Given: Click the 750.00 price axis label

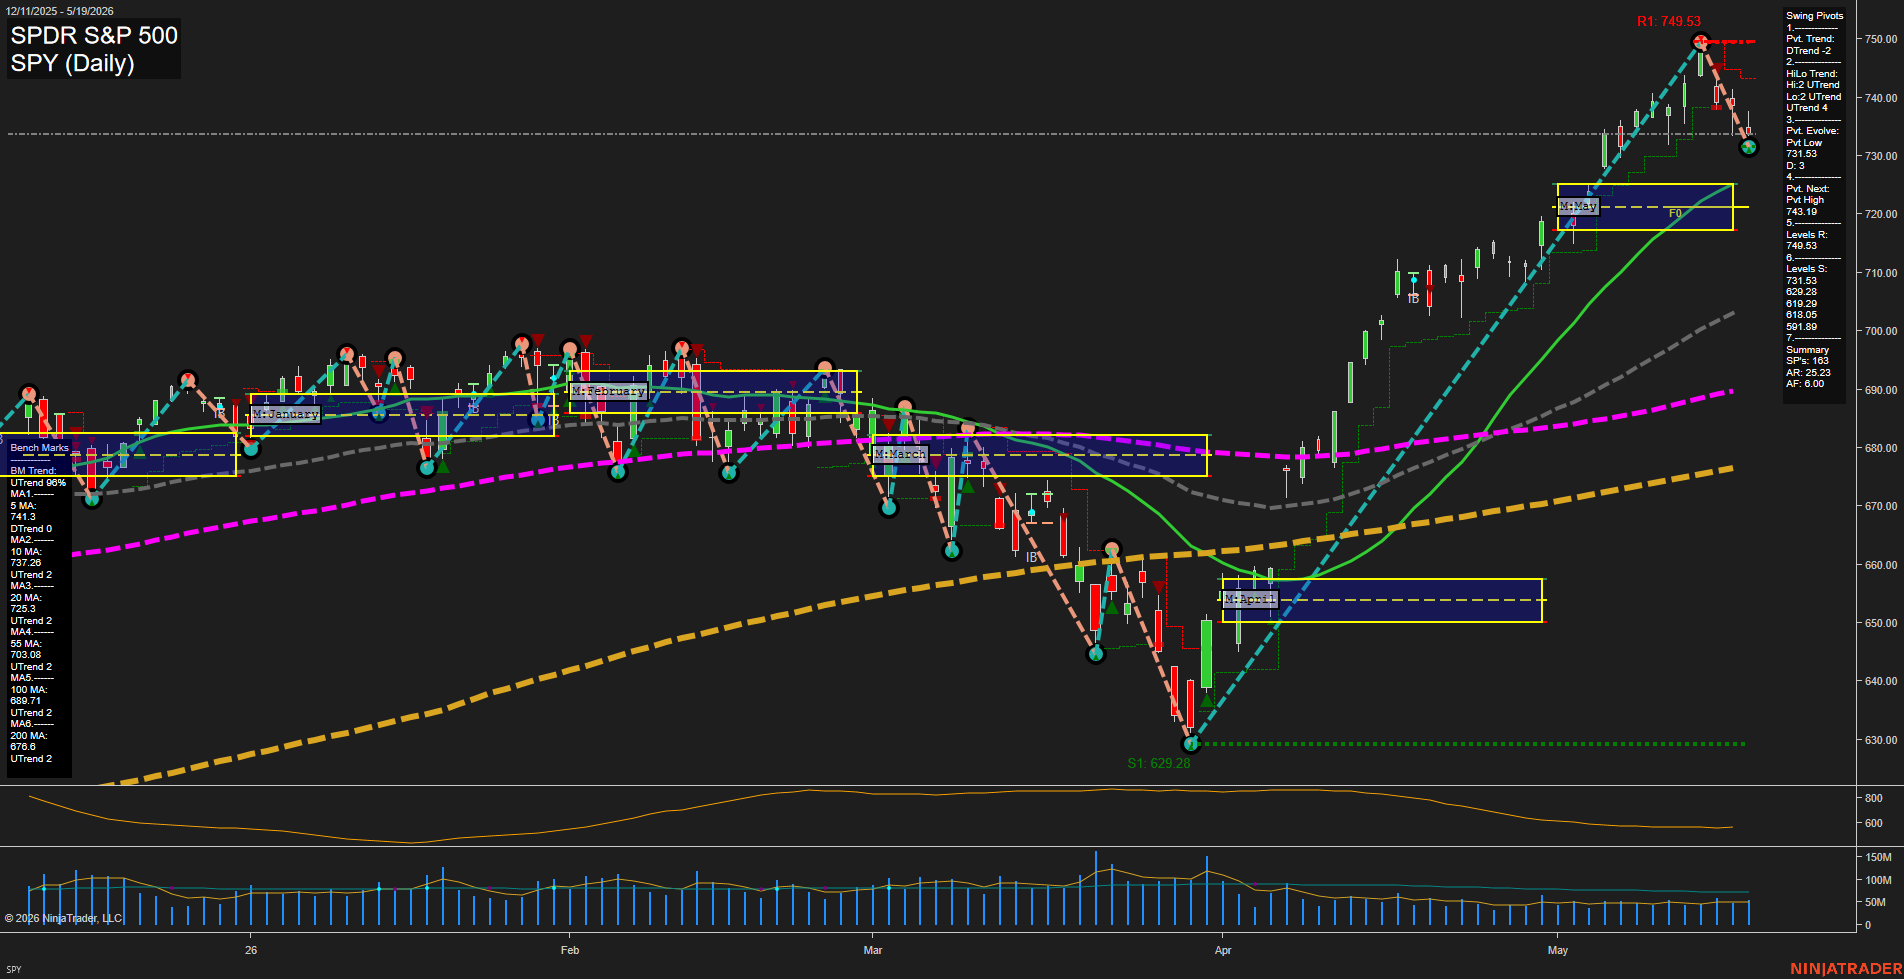Looking at the screenshot, I should coord(1881,39).
